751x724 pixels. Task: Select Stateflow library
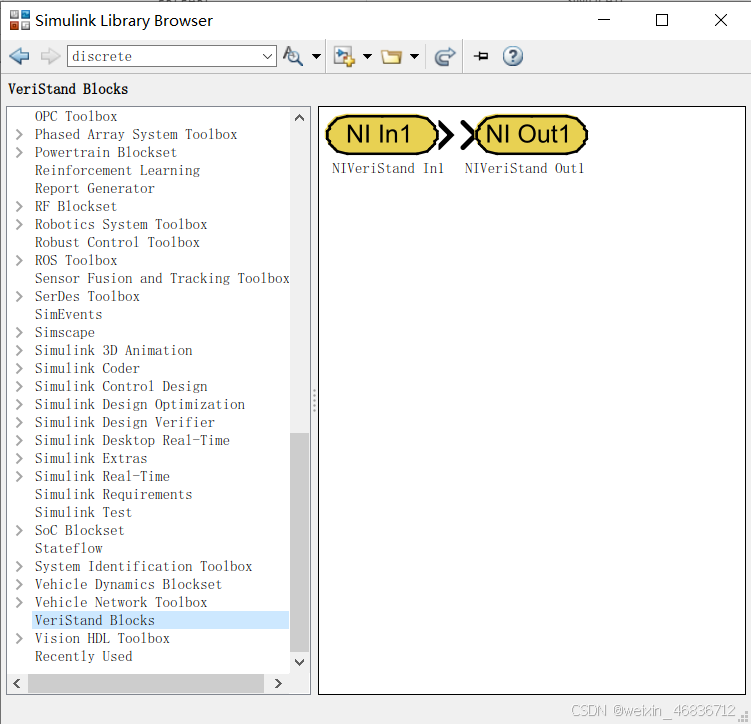68,549
